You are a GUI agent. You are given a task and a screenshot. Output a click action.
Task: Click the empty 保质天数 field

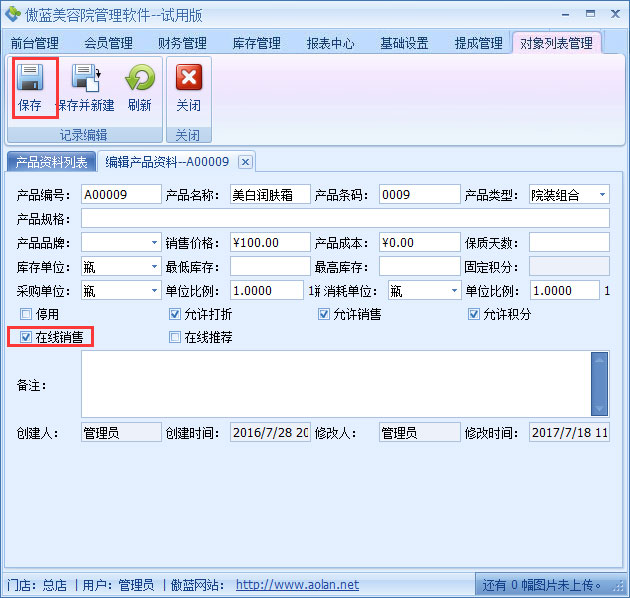point(569,242)
